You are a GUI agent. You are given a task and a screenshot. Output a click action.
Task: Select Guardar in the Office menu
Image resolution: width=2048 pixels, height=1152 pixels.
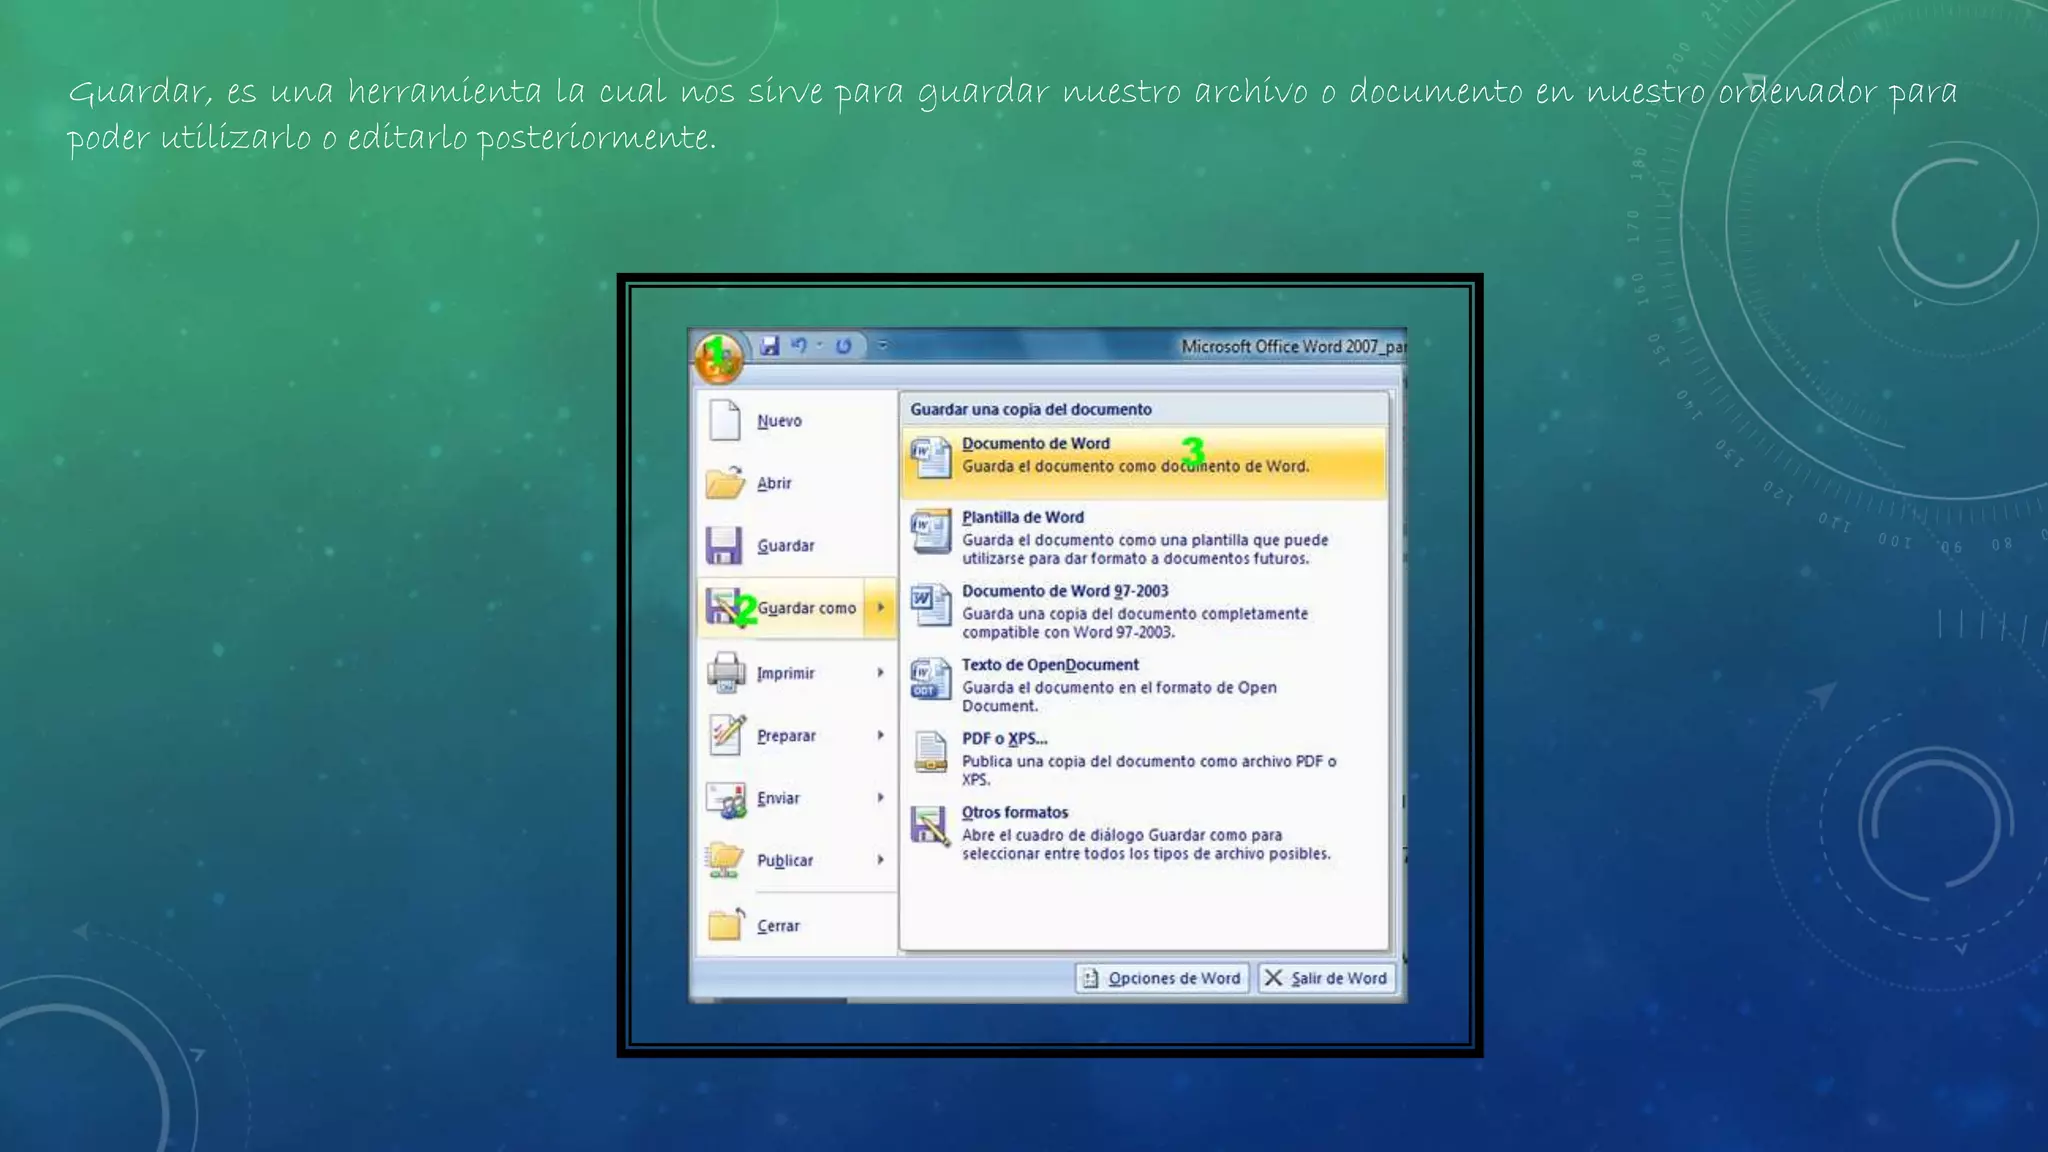pos(796,546)
